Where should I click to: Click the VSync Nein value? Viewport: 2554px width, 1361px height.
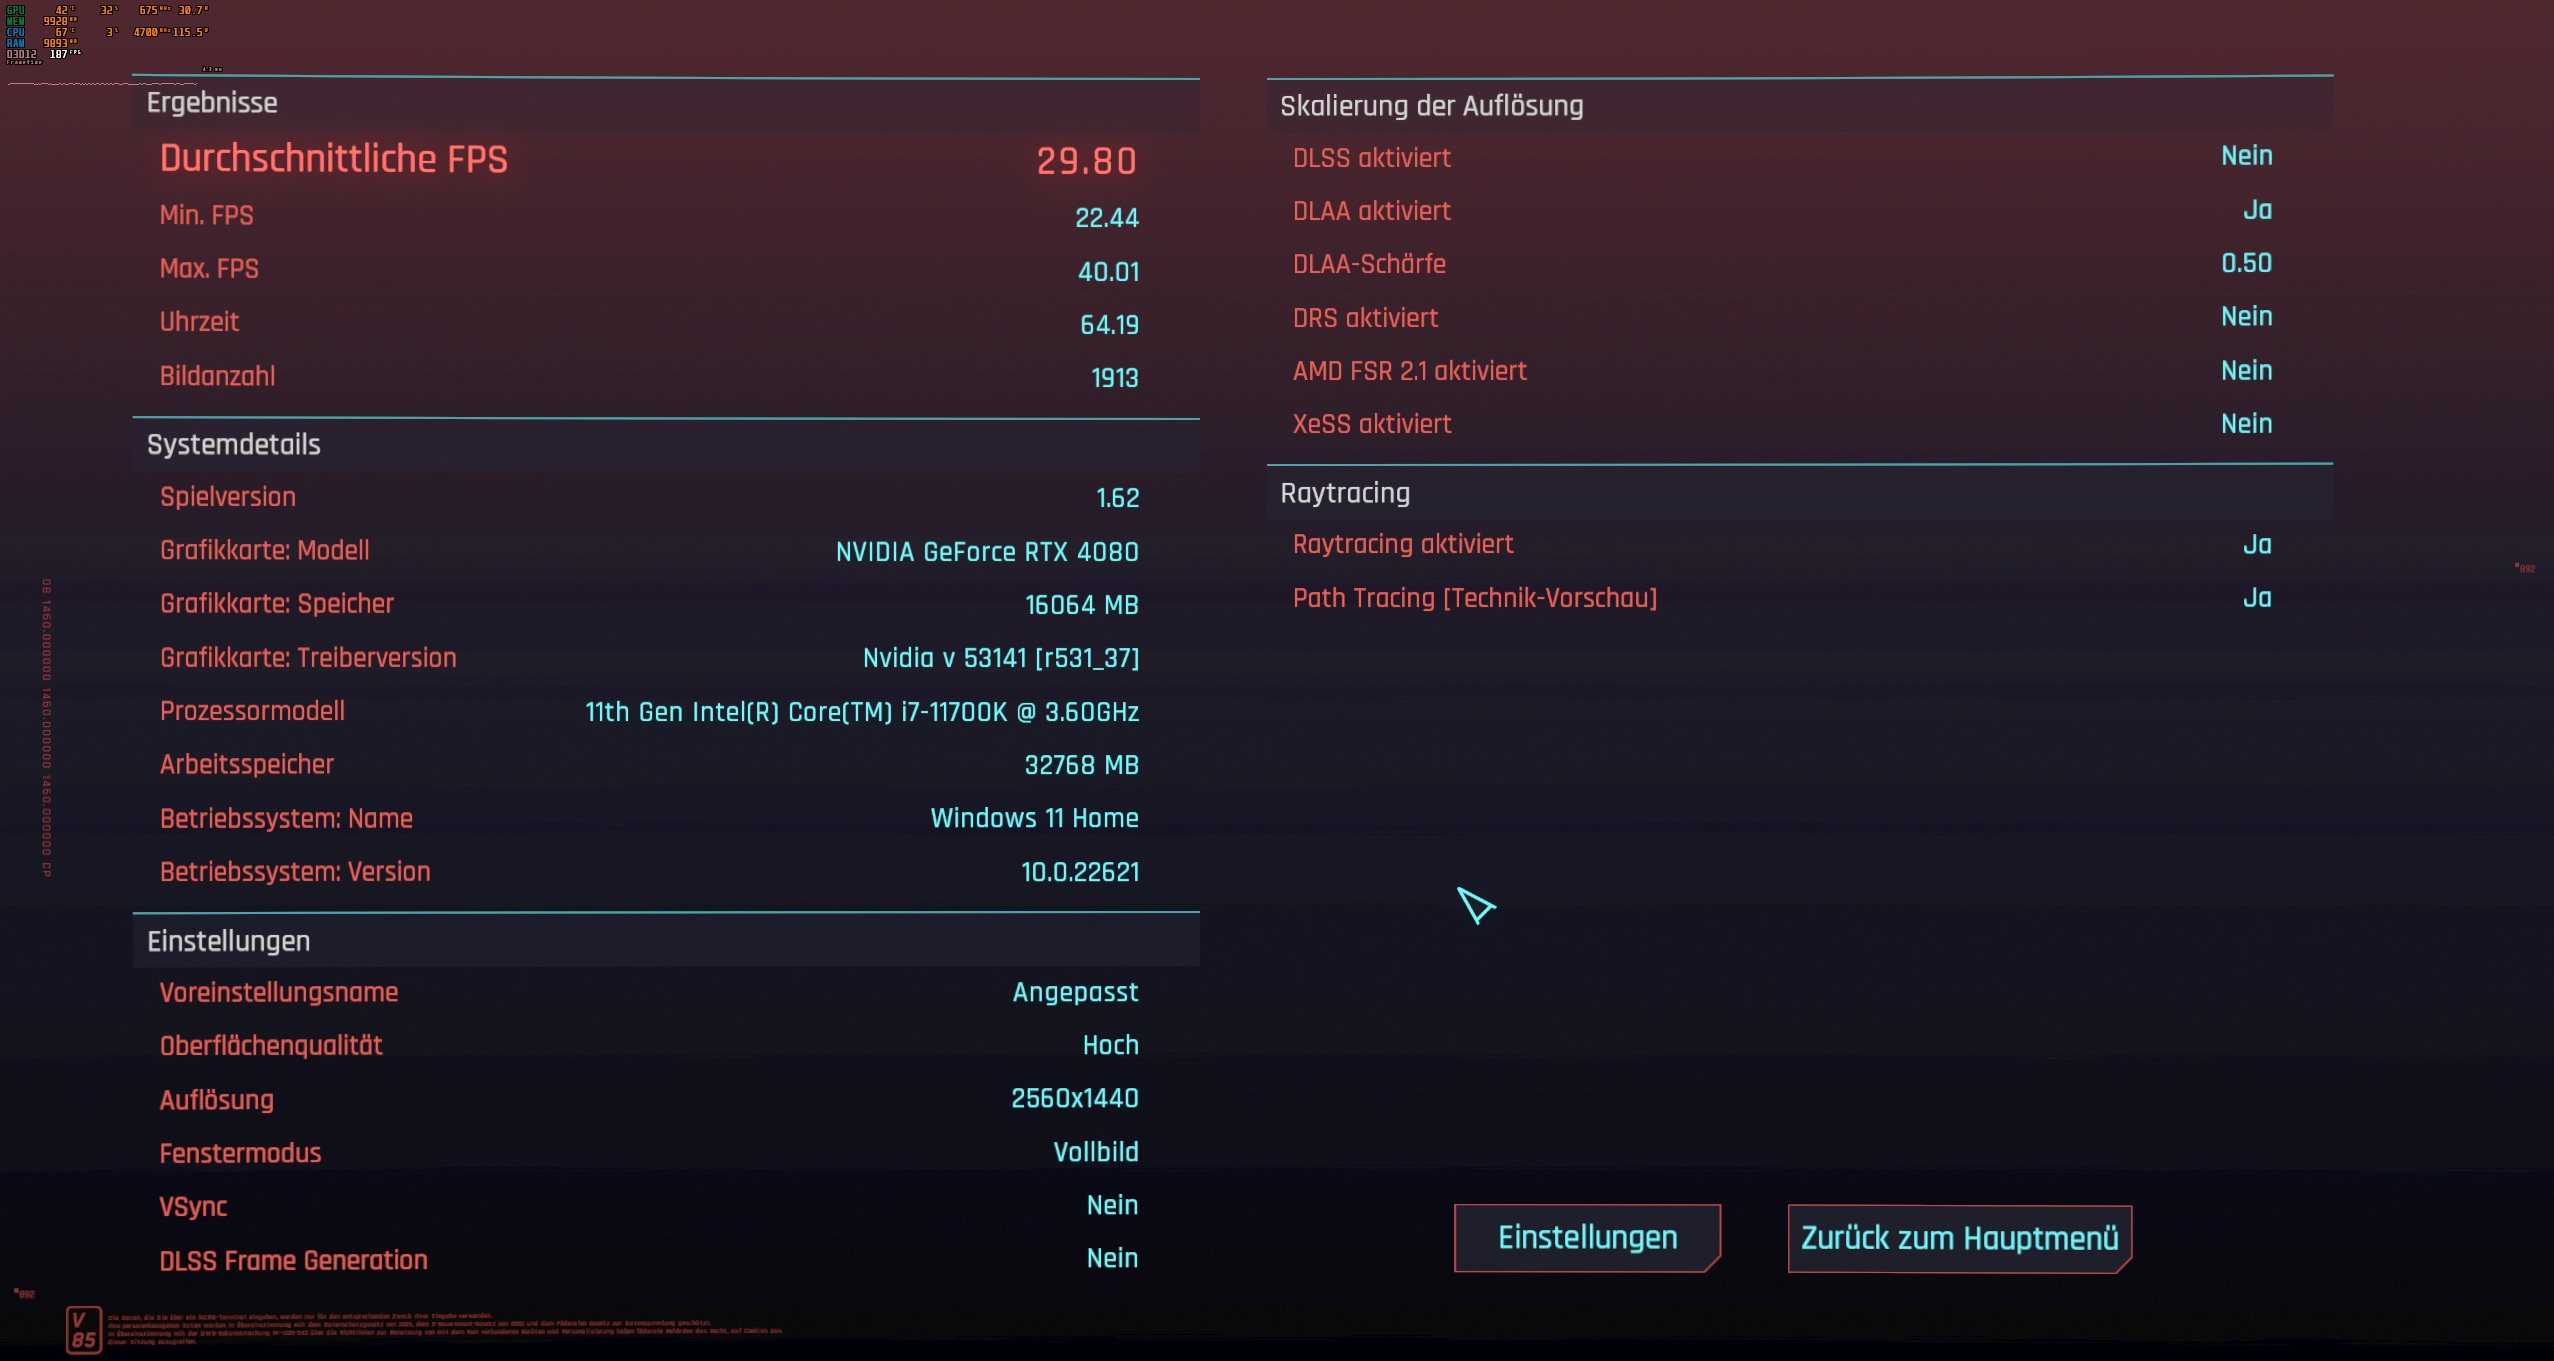[x=1112, y=1205]
